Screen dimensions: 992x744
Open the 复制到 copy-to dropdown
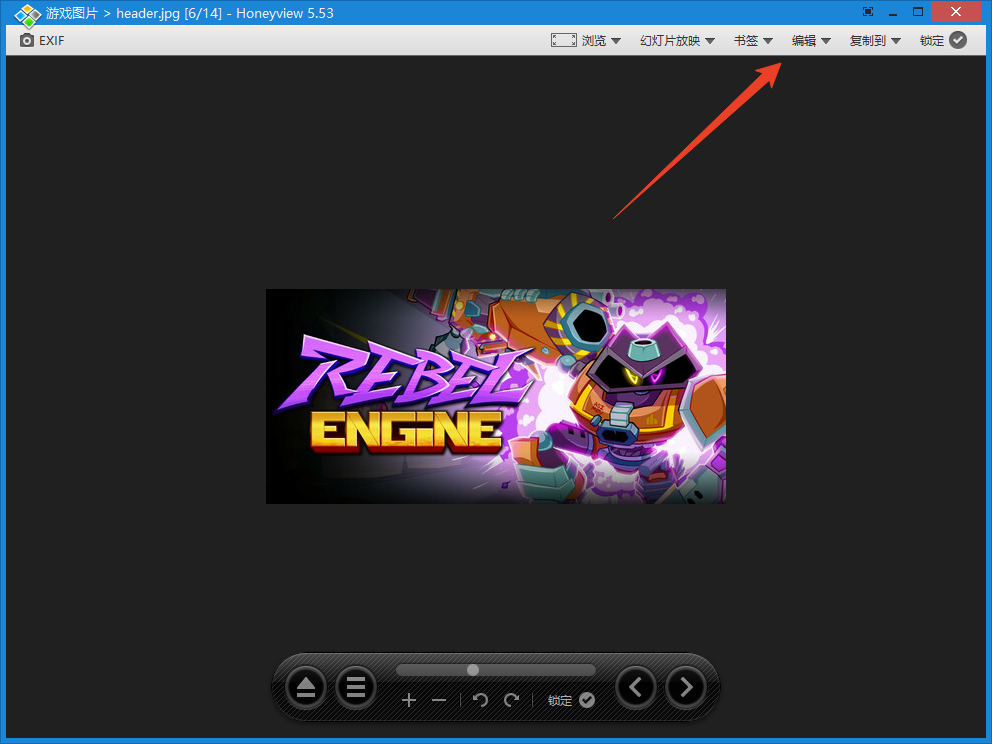coord(875,41)
